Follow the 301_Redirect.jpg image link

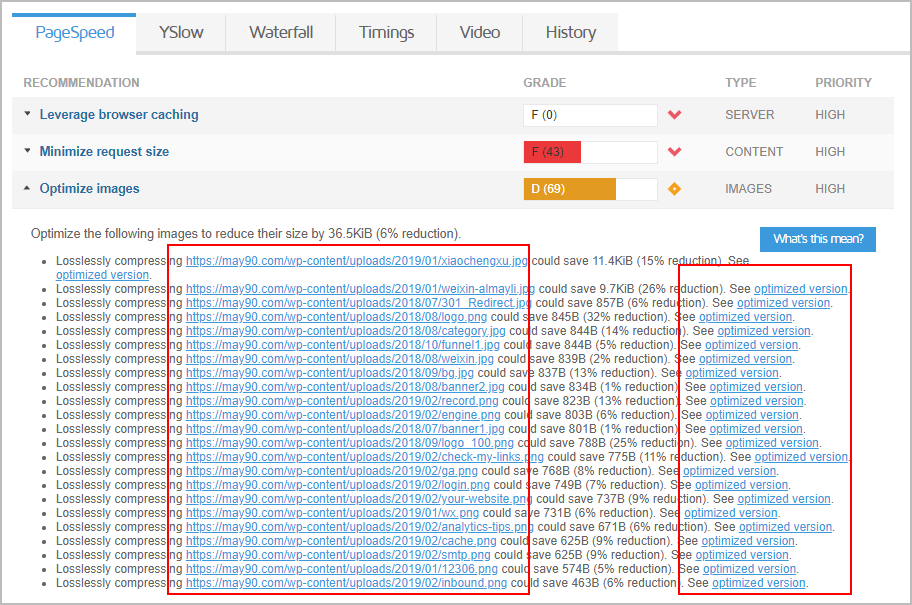pyautogui.click(x=359, y=303)
